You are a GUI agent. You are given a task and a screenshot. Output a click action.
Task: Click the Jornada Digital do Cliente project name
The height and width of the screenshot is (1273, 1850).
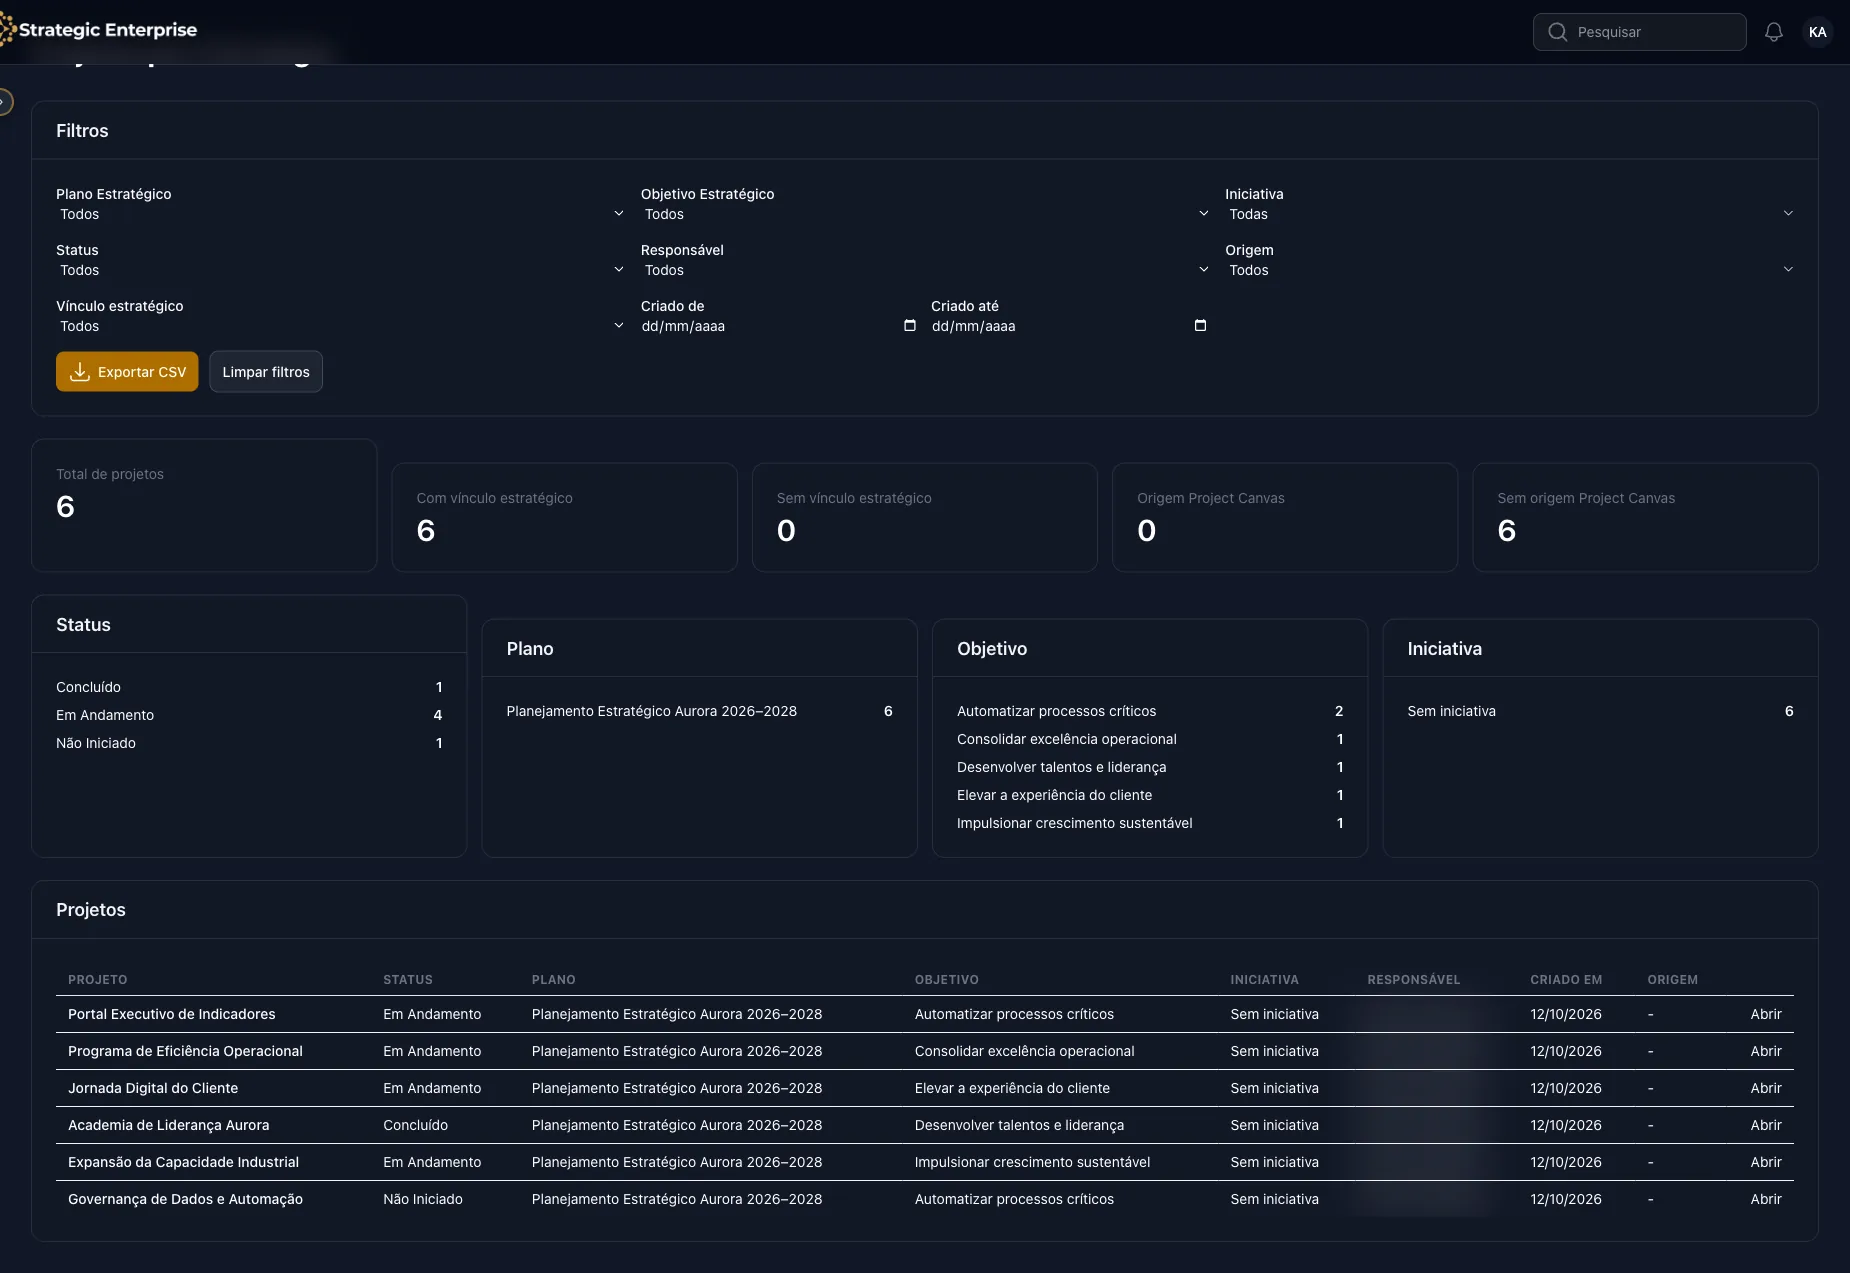pyautogui.click(x=153, y=1088)
